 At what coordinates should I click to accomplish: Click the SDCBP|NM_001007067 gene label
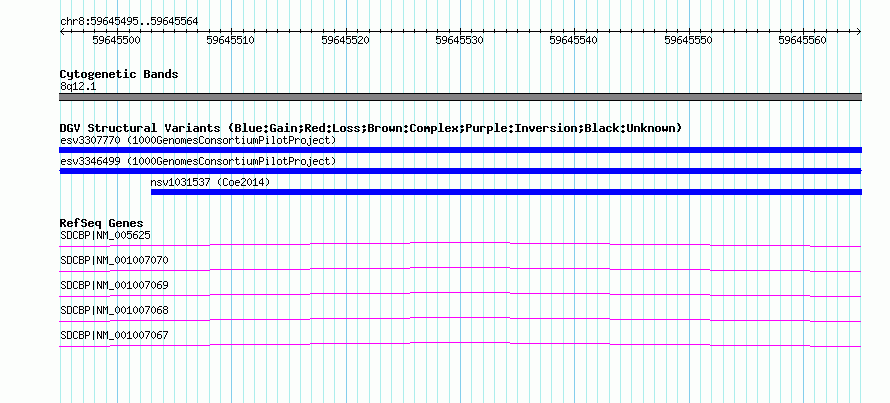114,335
